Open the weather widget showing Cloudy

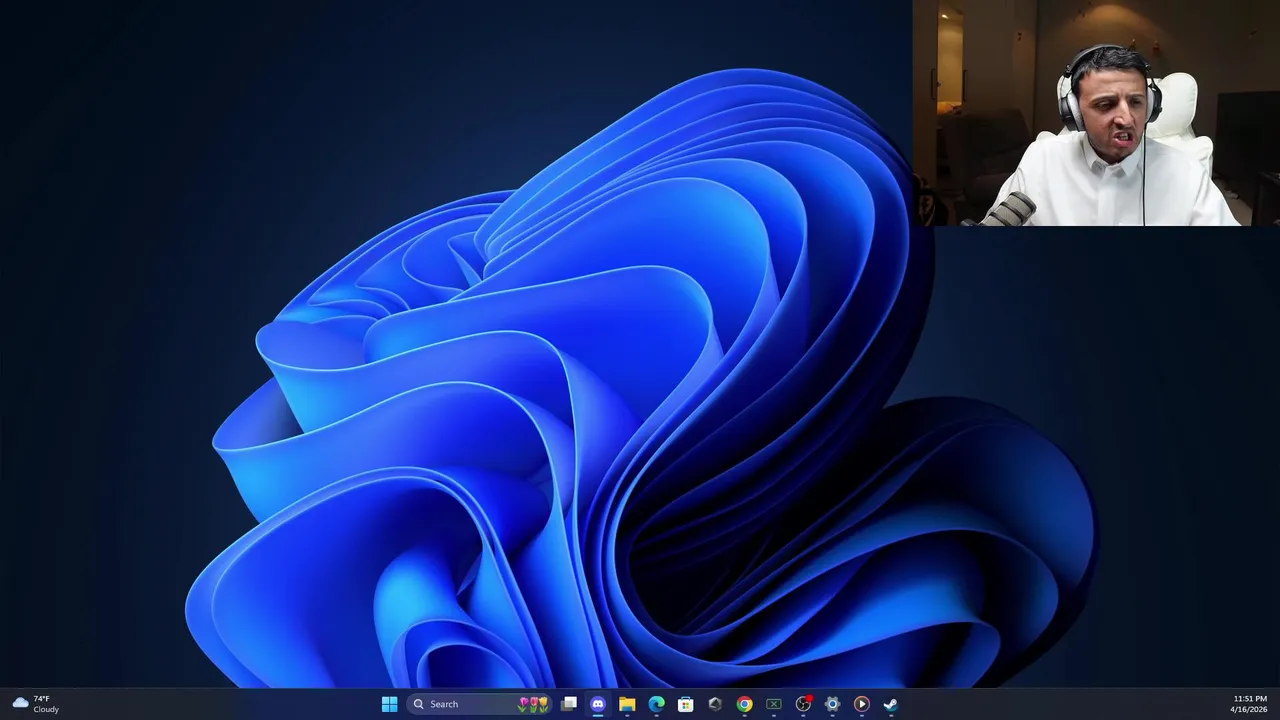(36, 704)
